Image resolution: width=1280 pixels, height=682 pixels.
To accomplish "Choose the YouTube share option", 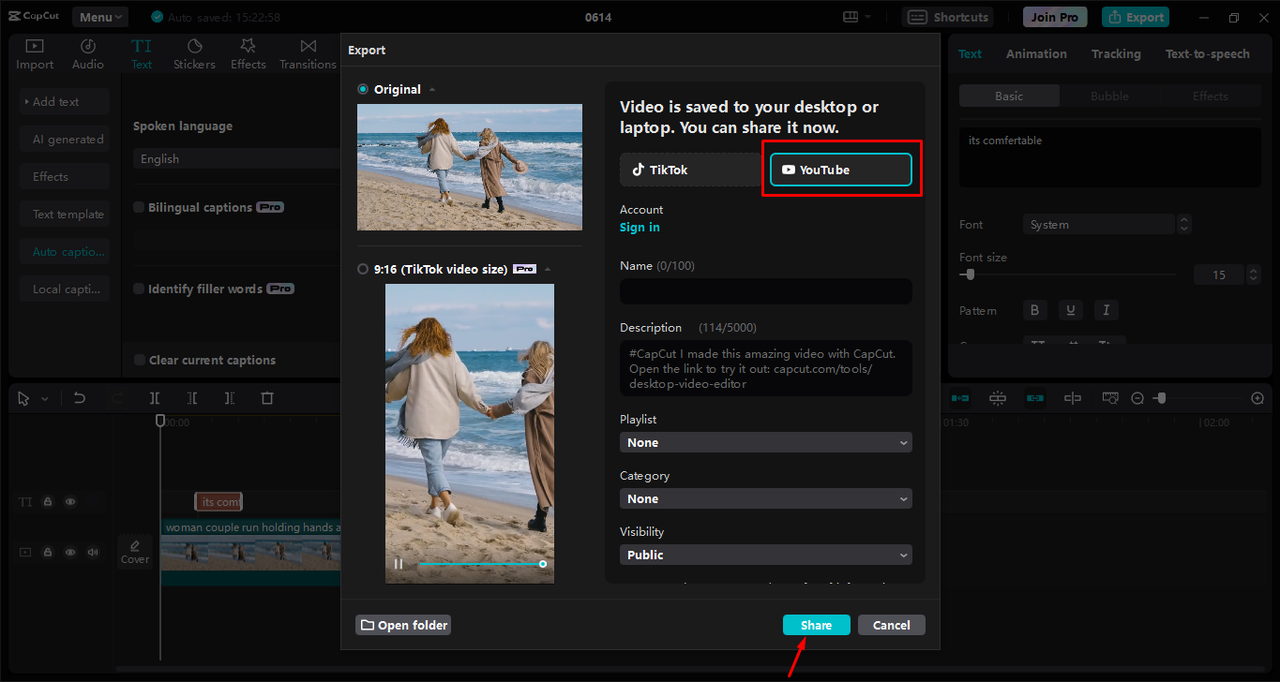I will tap(841, 170).
